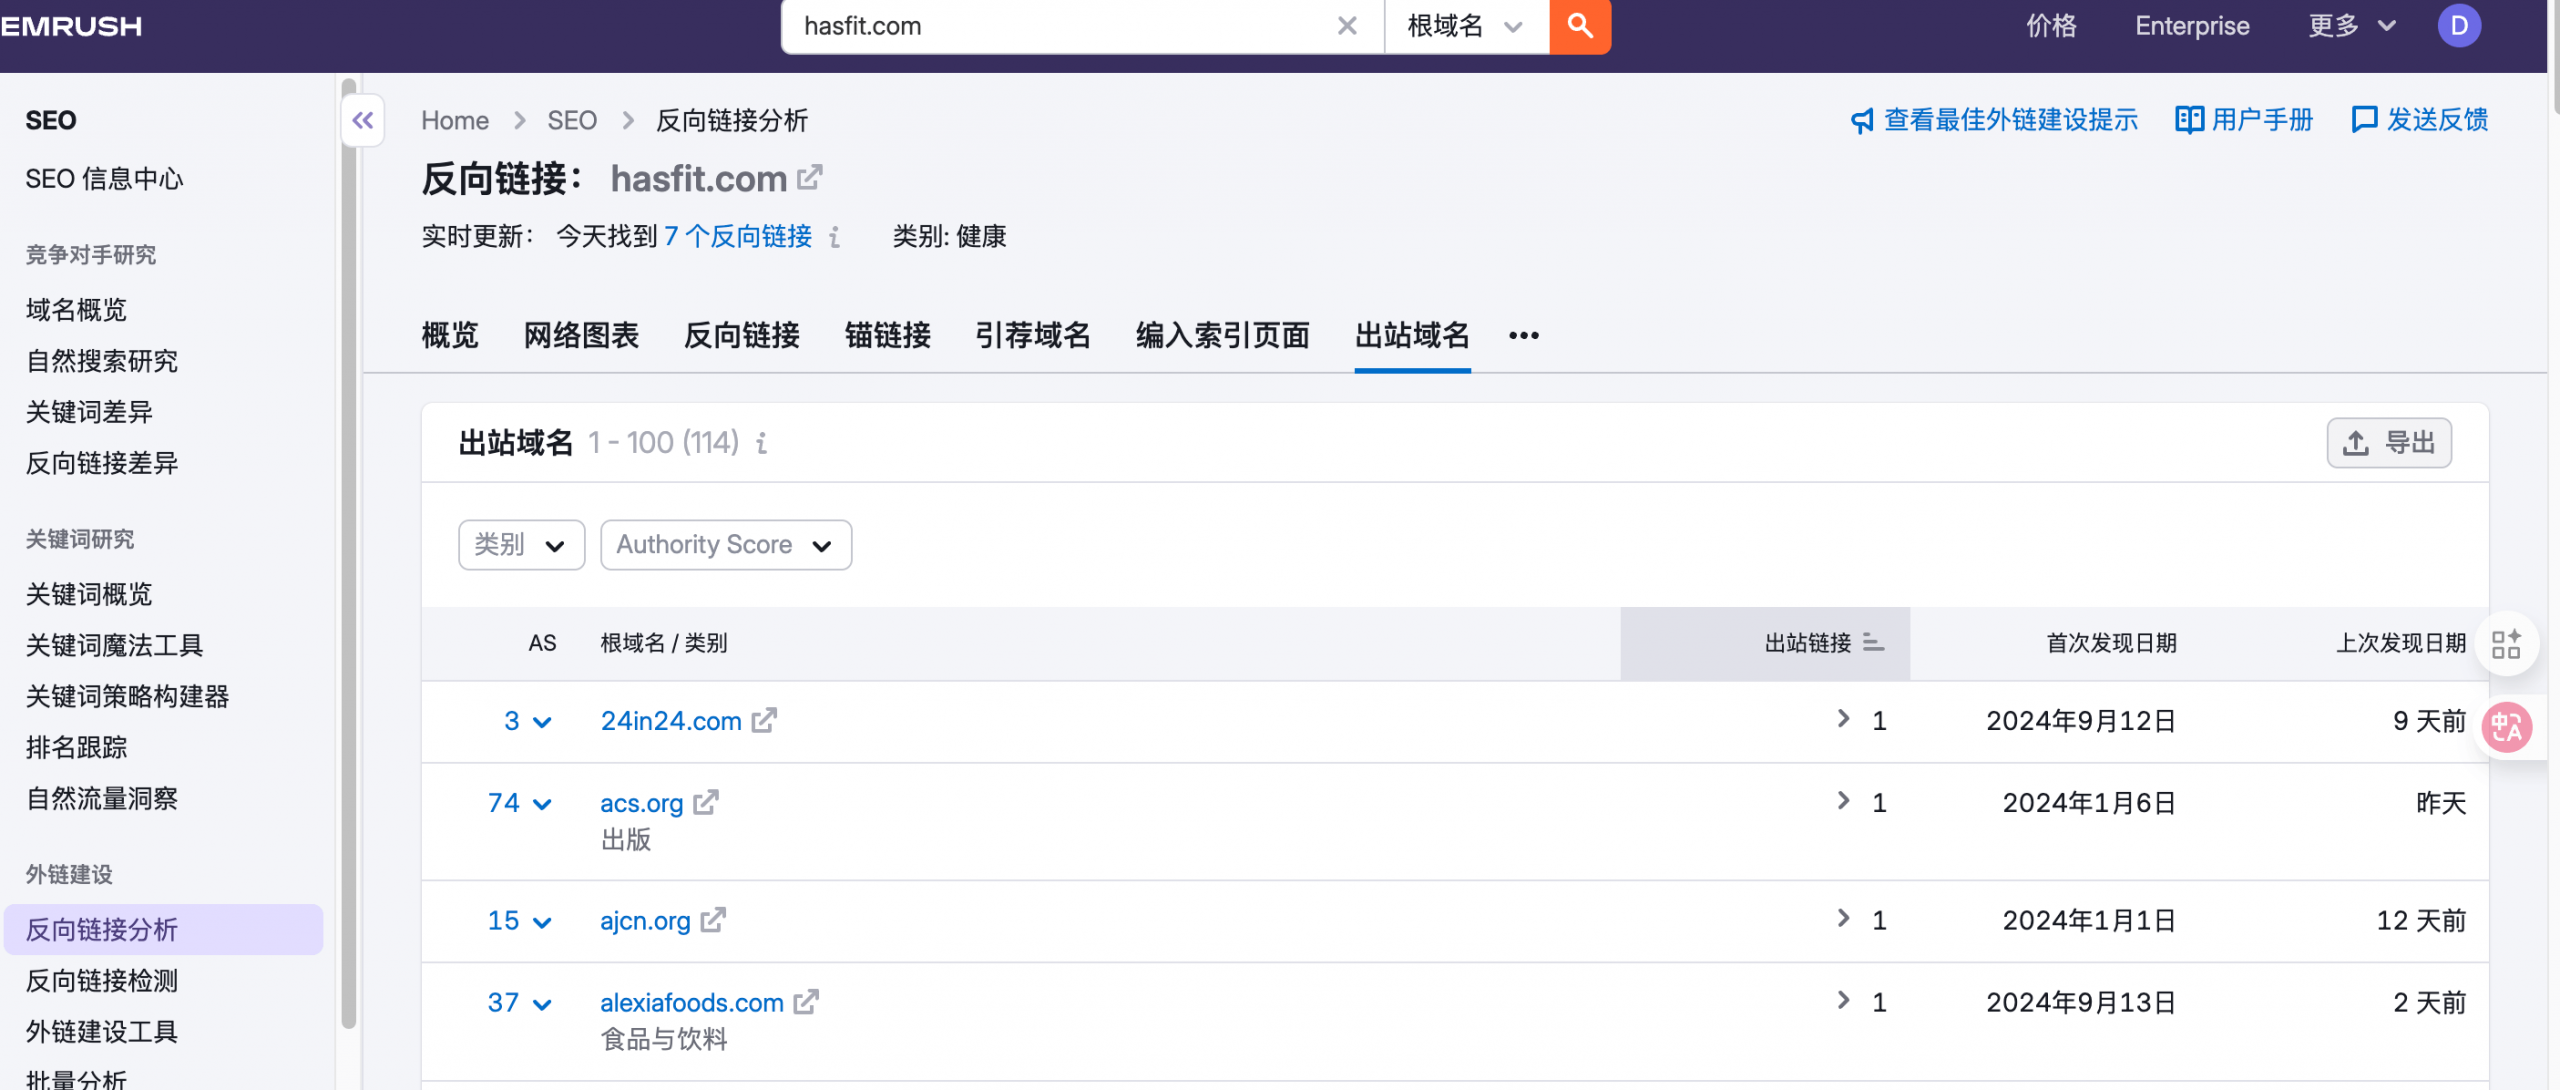
Task: Open the ajcn.org domain link
Action: (x=645, y=921)
